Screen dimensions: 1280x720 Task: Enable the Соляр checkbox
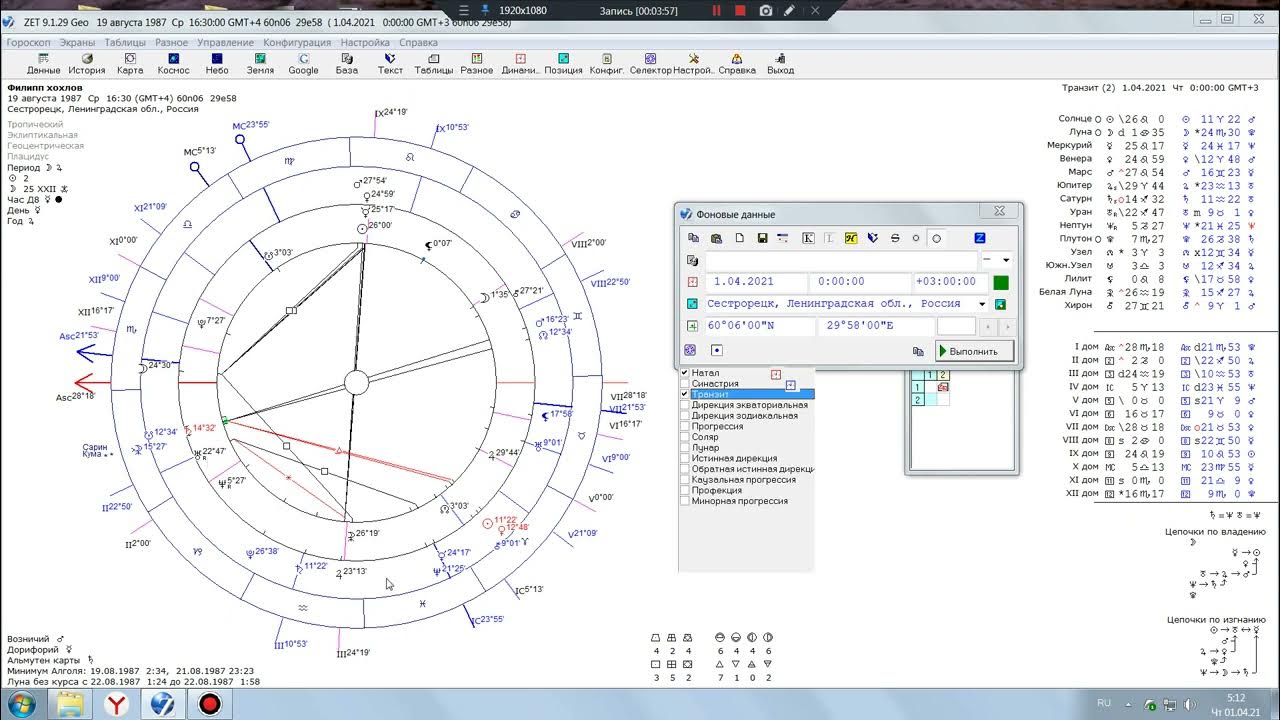pos(685,437)
